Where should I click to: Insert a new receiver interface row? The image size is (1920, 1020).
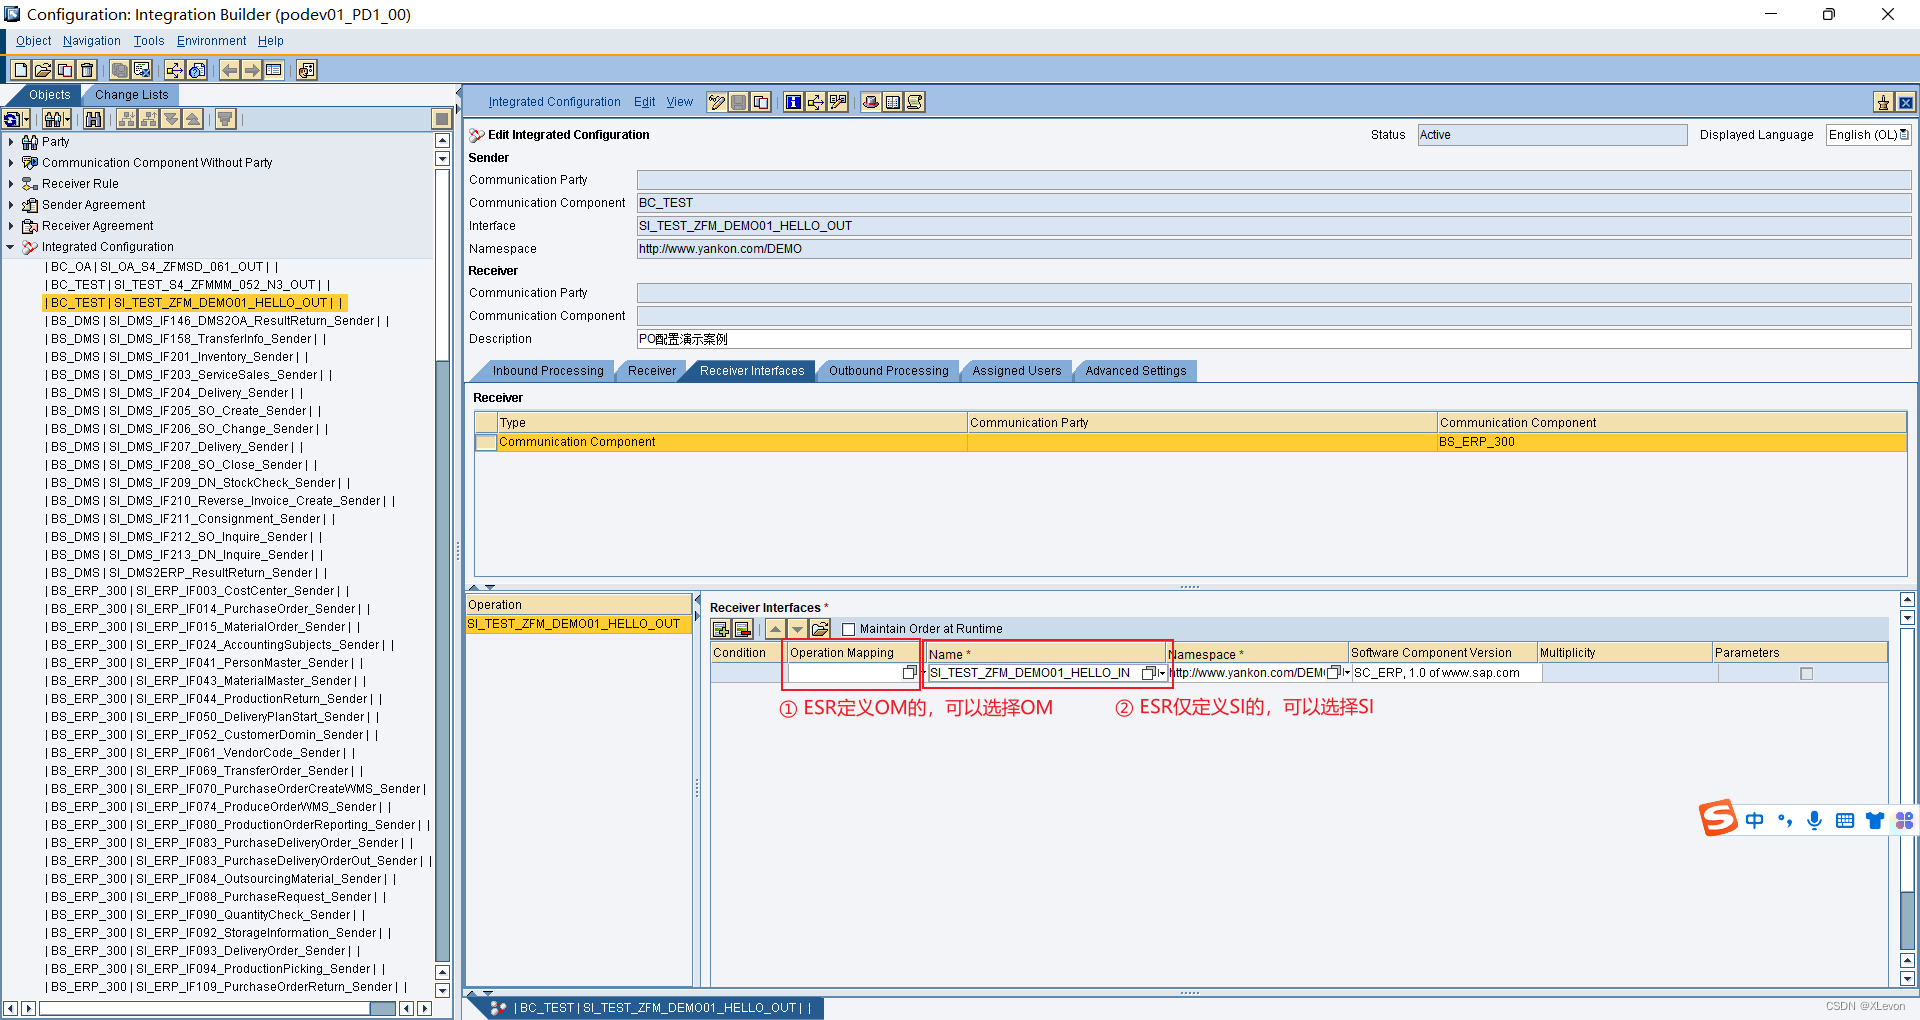pos(720,628)
